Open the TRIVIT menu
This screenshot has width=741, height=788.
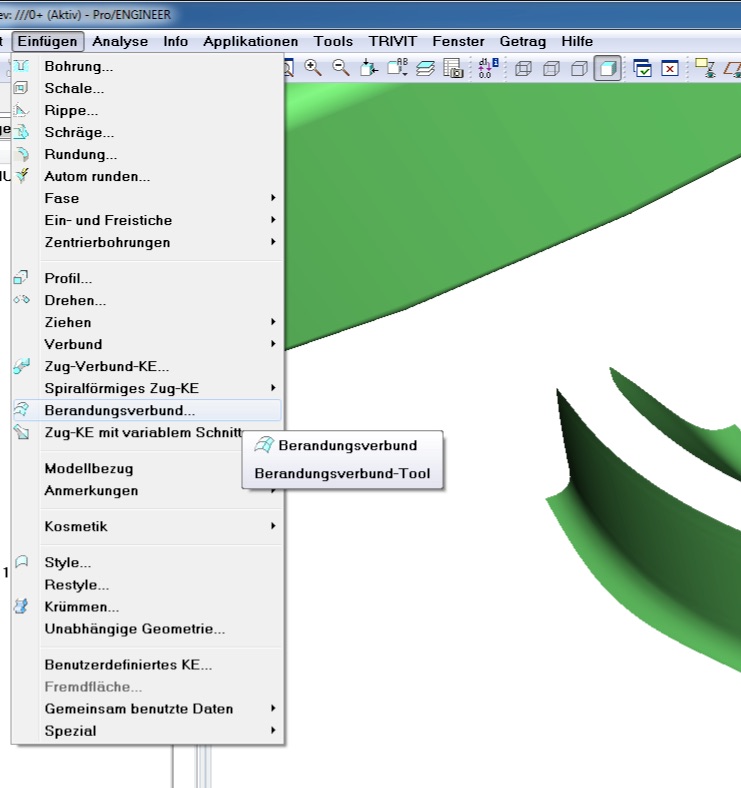point(393,41)
